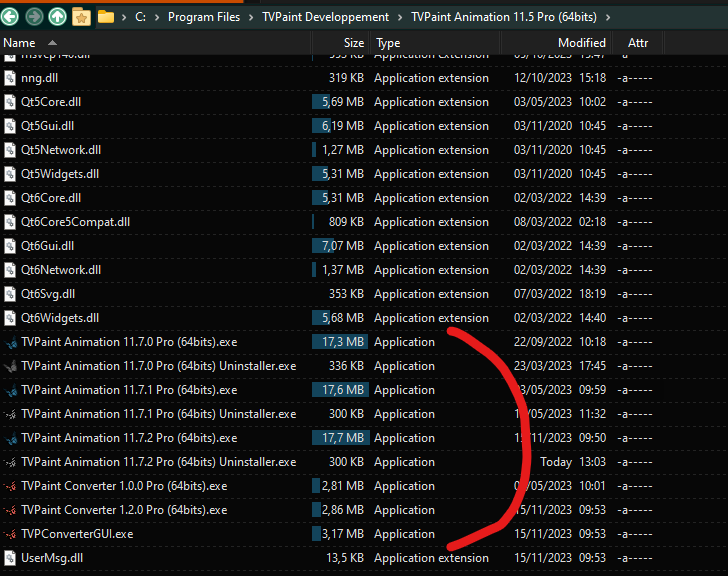Expand the chevron after C: in the path
The width and height of the screenshot is (728, 576).
coord(157,18)
